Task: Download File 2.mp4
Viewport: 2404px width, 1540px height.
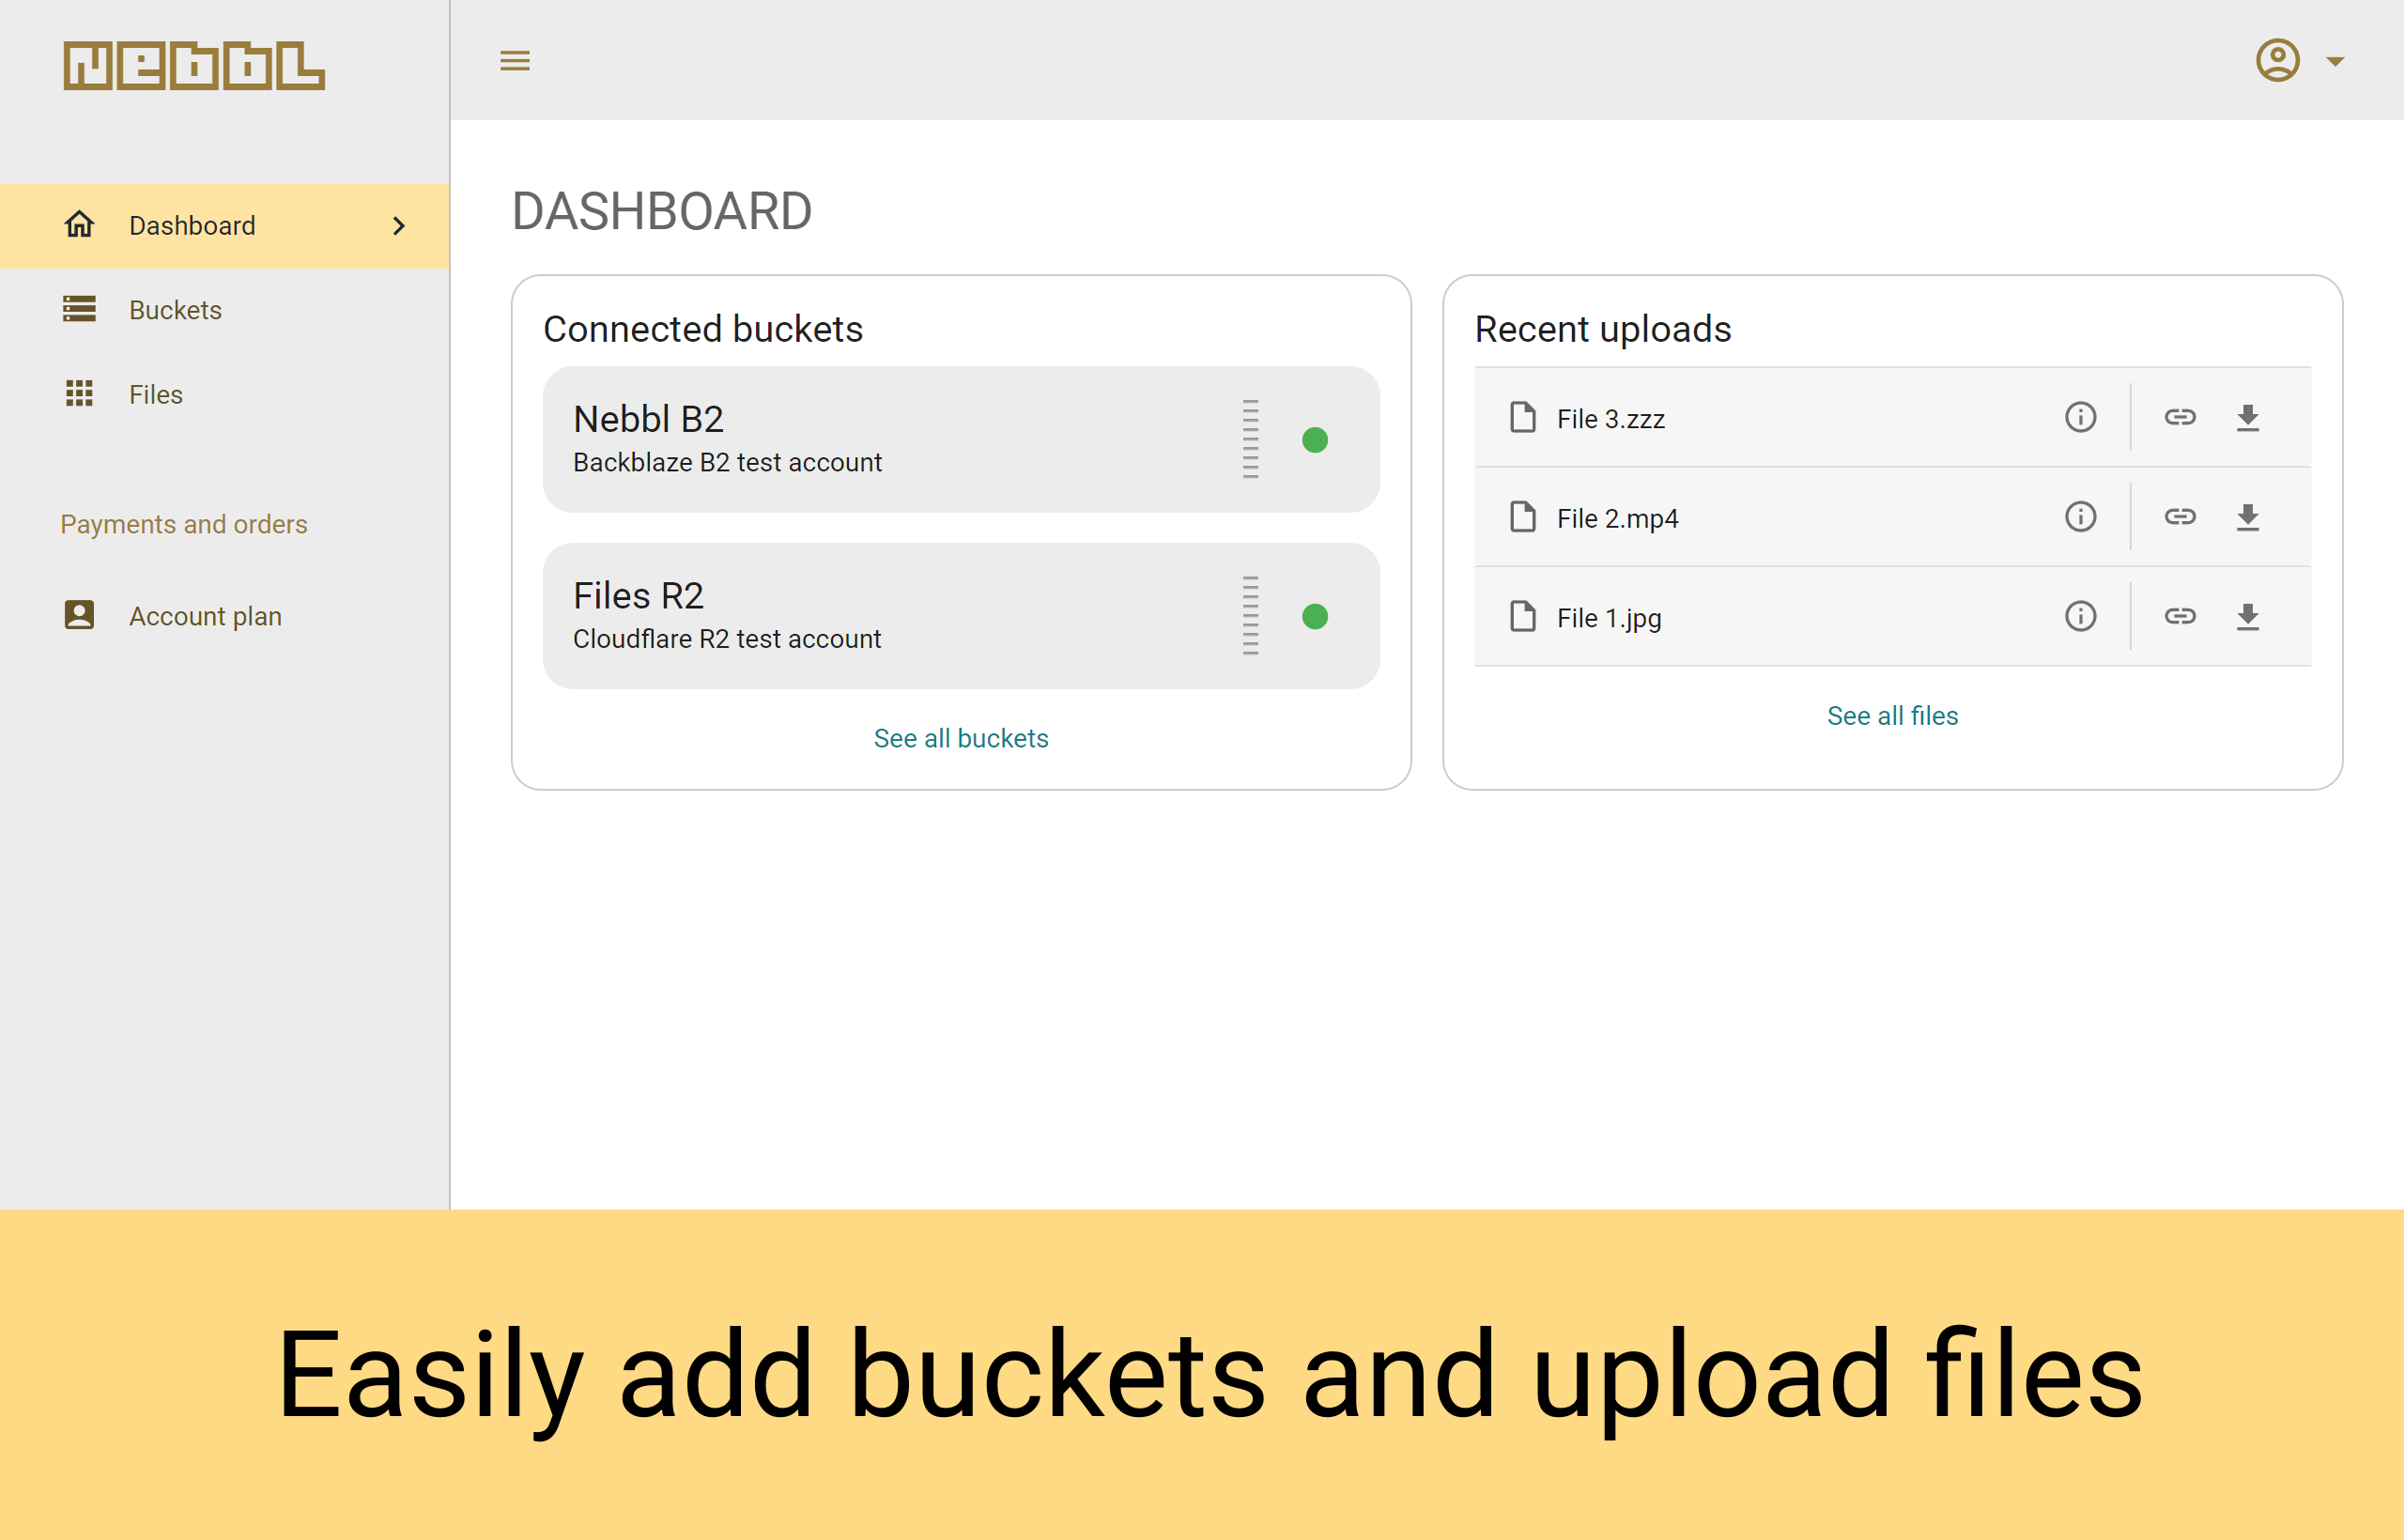Action: [2248, 517]
